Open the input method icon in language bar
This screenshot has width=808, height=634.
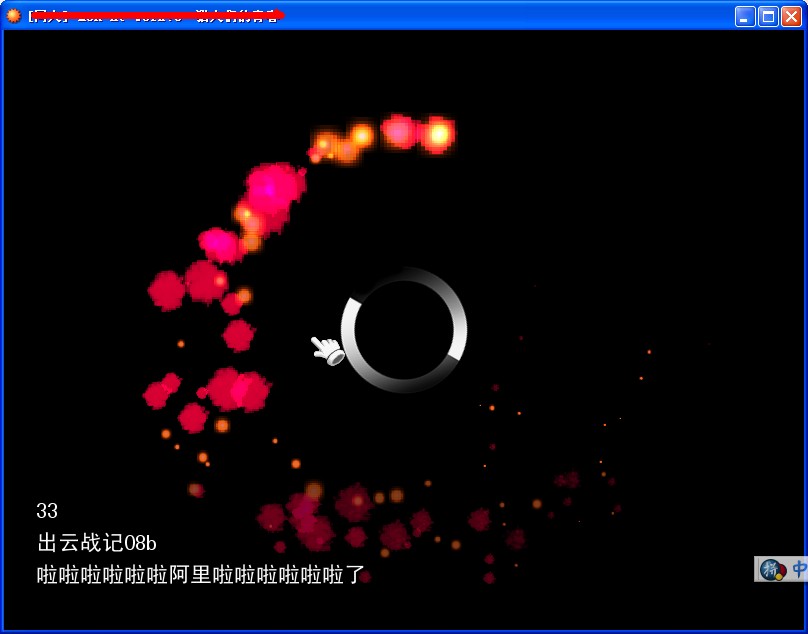773,570
